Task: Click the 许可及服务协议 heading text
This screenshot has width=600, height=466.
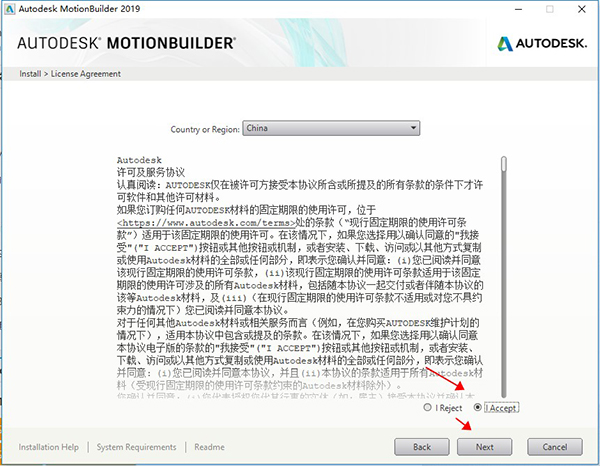Action: tap(151, 172)
